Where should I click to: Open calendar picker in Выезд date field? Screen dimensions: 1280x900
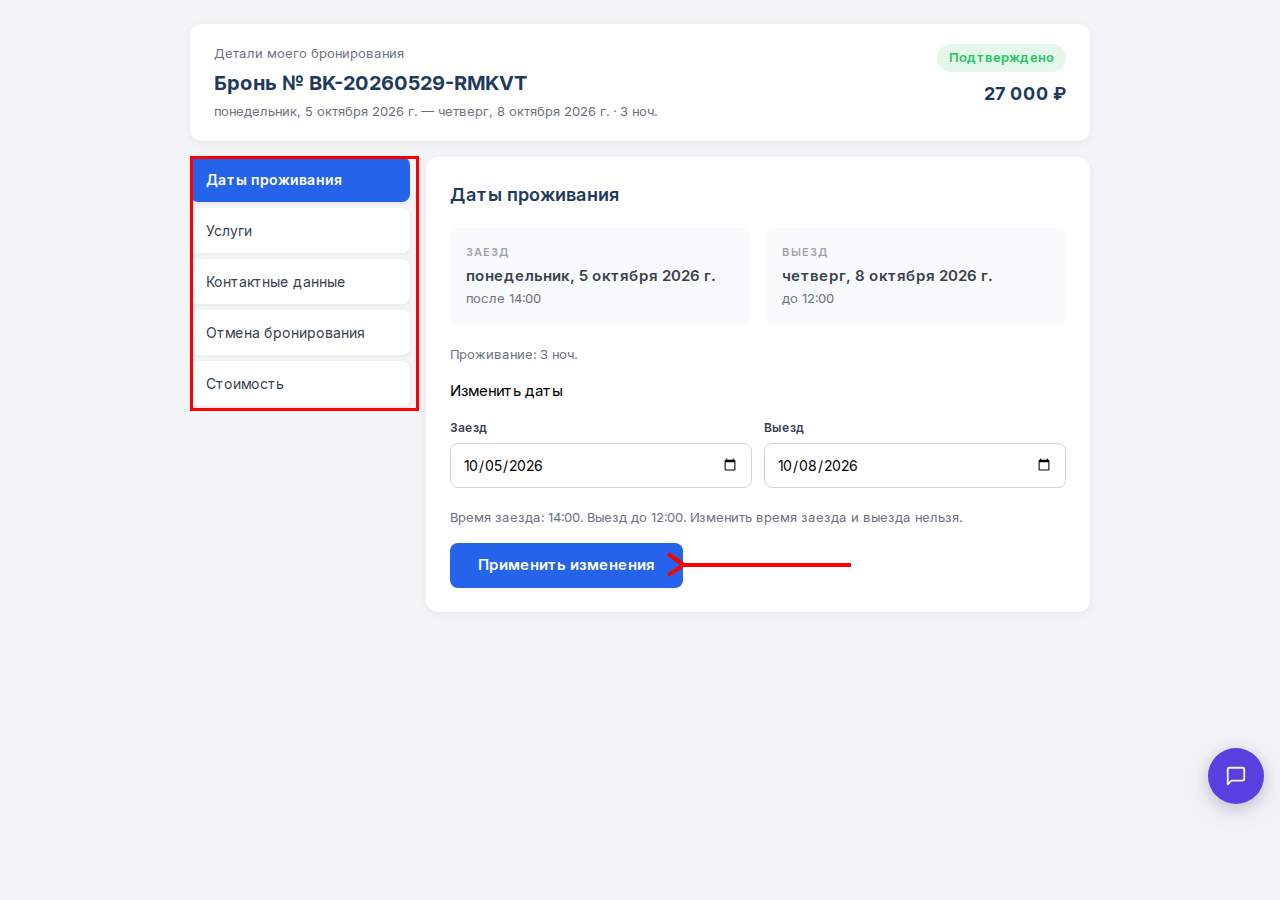pos(1044,465)
